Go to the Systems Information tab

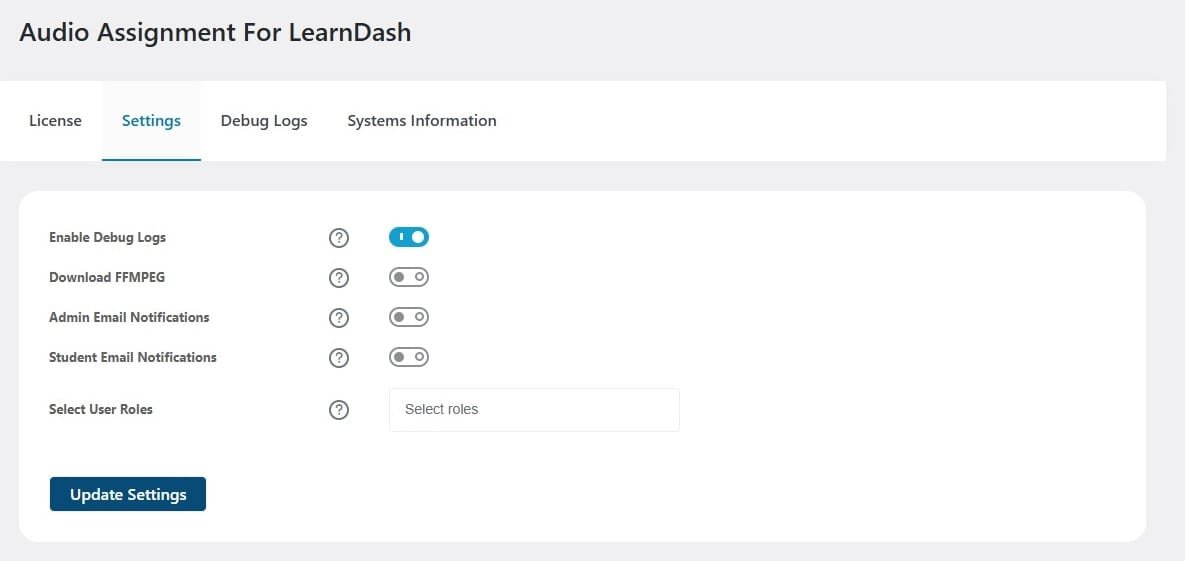click(422, 121)
